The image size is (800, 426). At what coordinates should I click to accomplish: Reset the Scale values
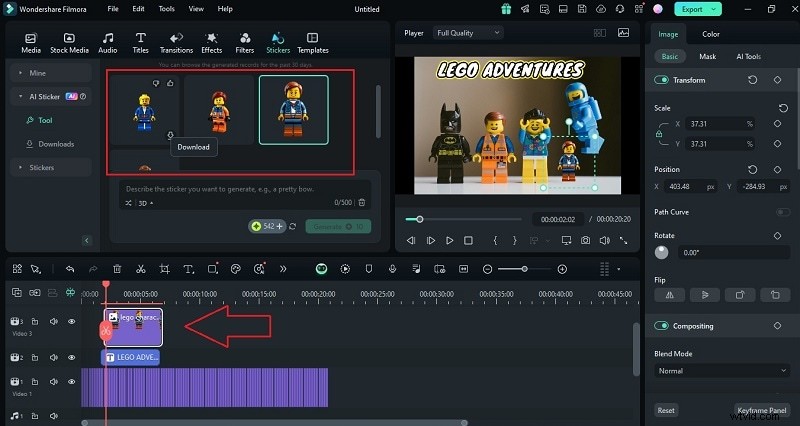pyautogui.click(x=783, y=108)
